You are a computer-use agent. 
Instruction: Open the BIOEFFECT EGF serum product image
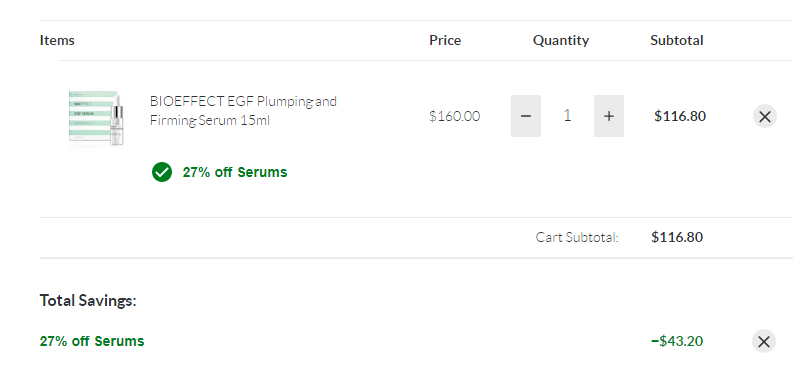click(97, 118)
